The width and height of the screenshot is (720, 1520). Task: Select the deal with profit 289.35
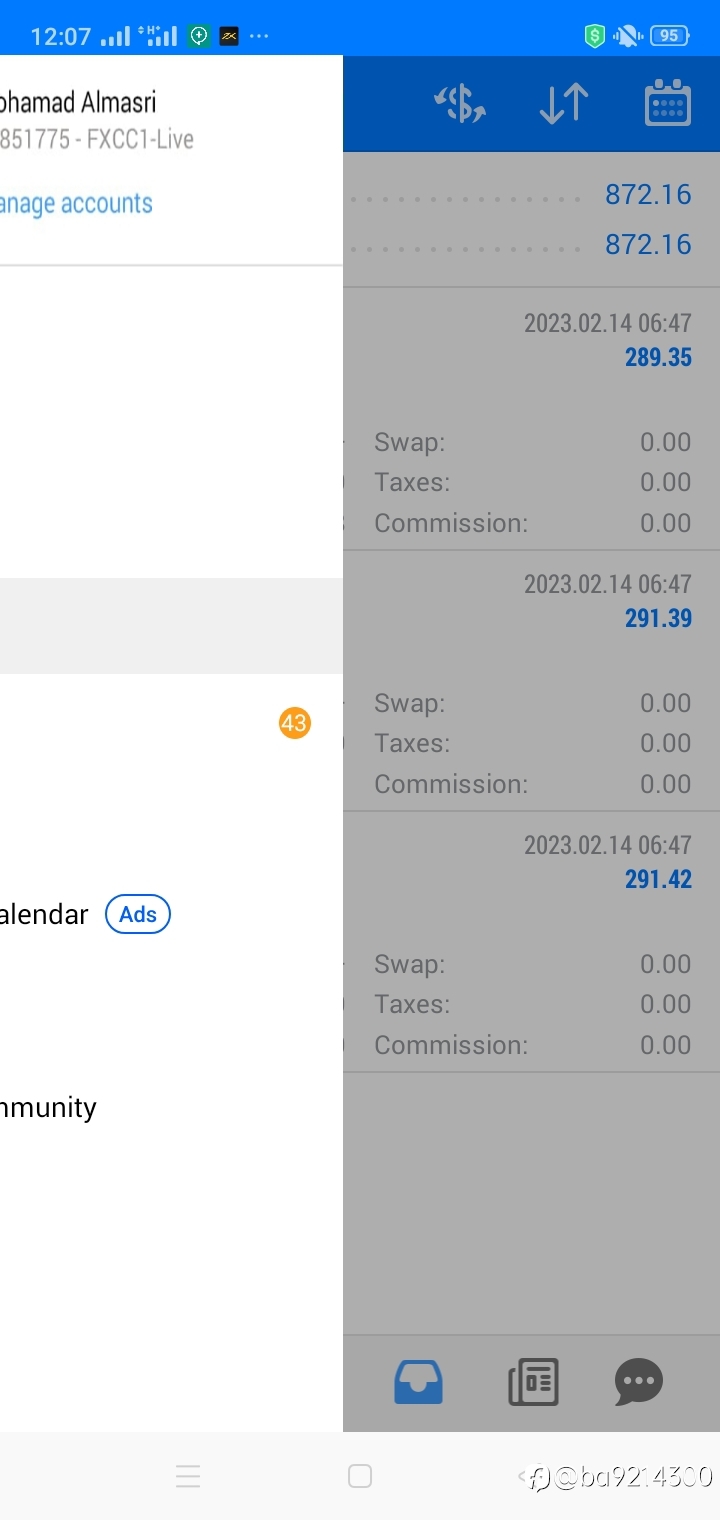pos(531,418)
